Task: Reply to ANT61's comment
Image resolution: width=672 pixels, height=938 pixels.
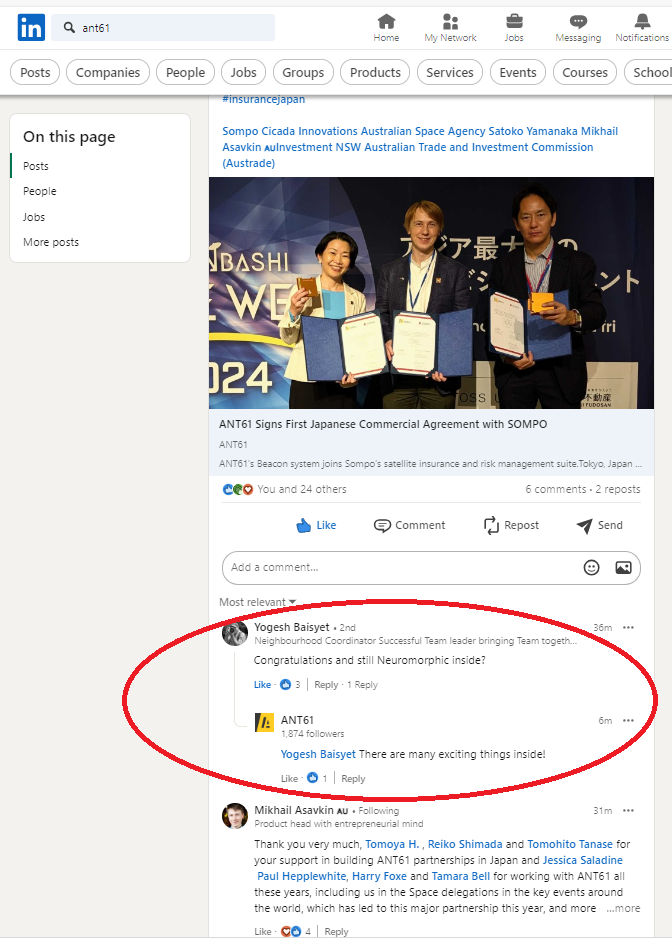Action: click(x=353, y=778)
